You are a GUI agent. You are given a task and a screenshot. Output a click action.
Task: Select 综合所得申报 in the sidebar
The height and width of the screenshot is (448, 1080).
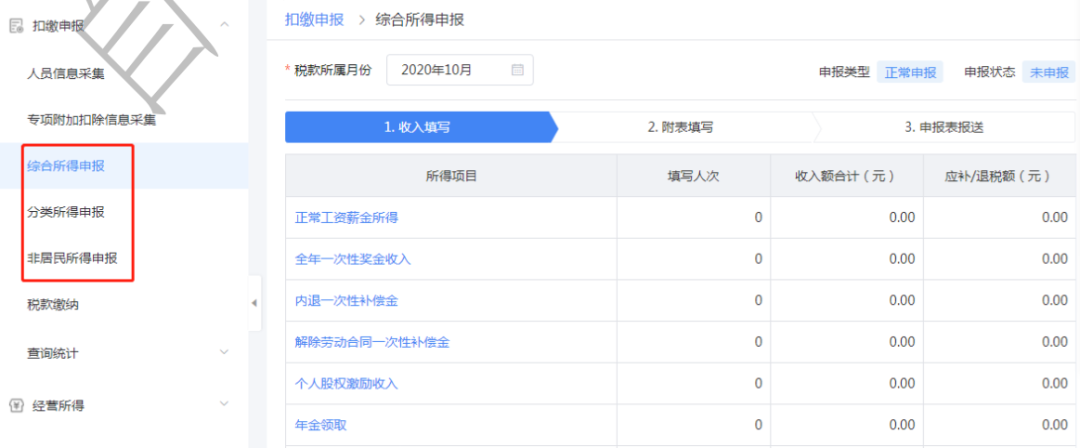66,165
